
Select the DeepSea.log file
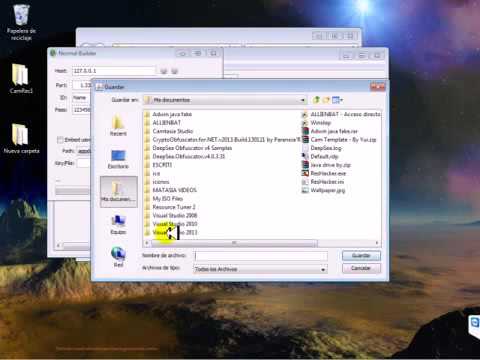[322, 148]
